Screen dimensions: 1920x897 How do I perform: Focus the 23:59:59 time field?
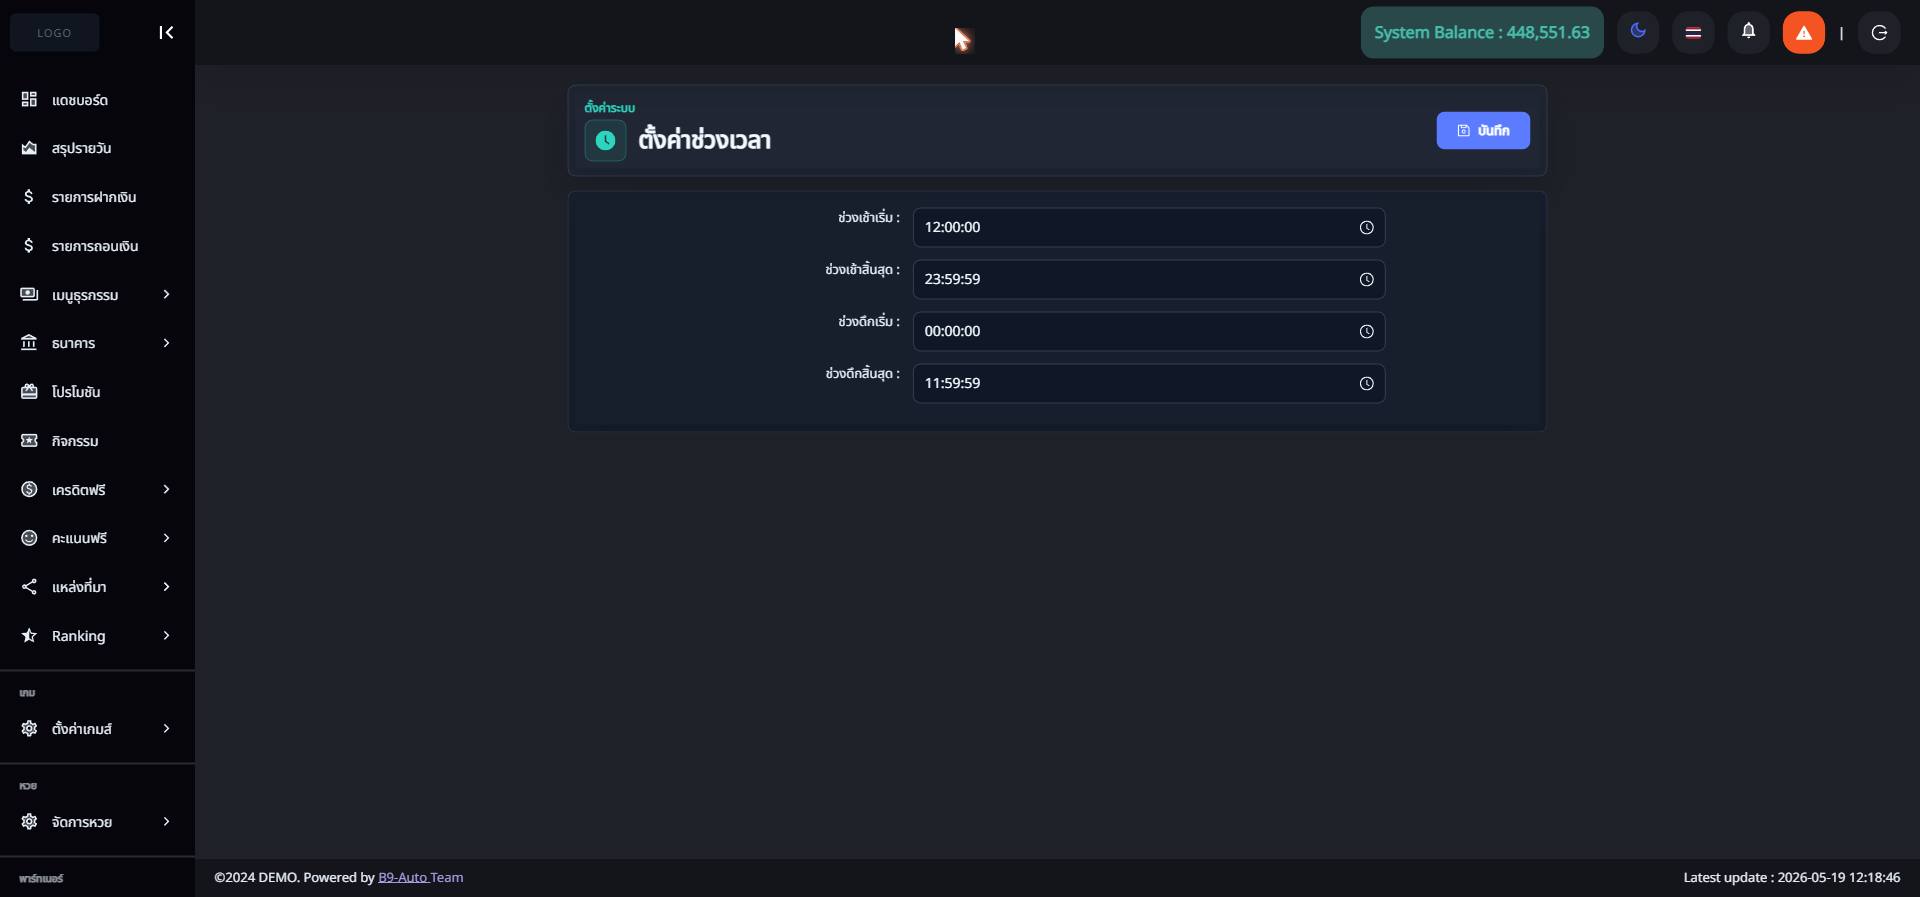1149,280
